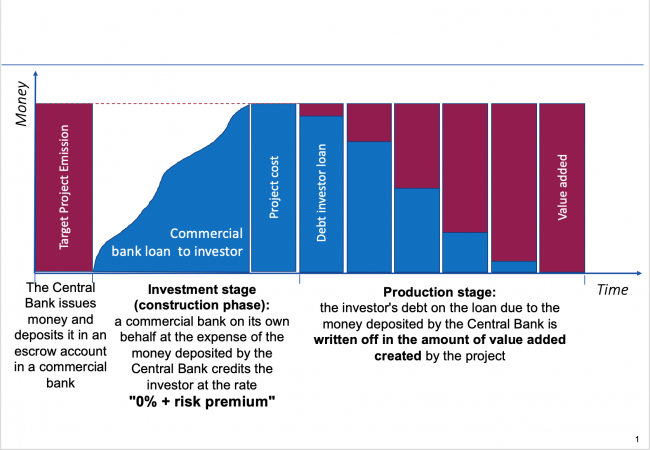The image size is (650, 450).
Task: Select the maroon segment of the fourth production bar
Action: click(x=466, y=168)
